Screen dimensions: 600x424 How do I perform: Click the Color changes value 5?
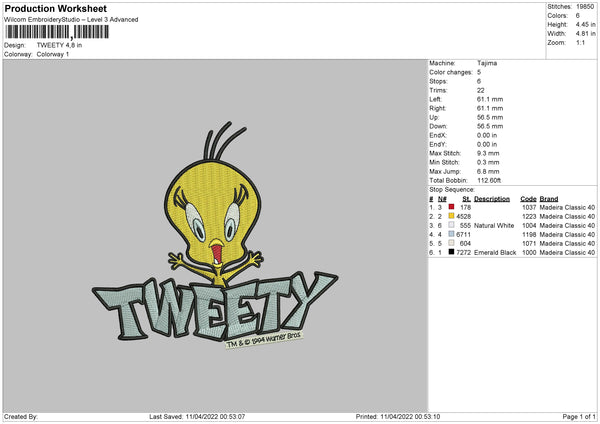pos(479,72)
